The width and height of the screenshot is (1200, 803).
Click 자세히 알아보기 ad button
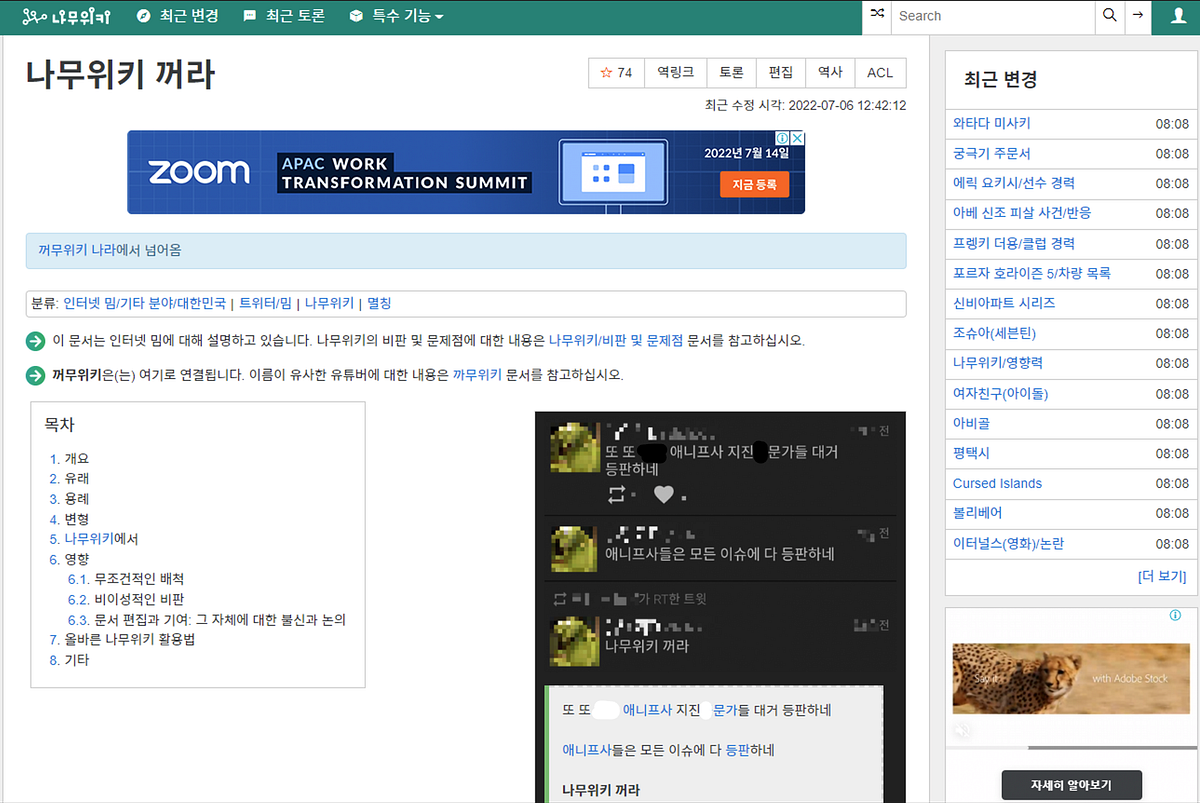click(x=1071, y=785)
